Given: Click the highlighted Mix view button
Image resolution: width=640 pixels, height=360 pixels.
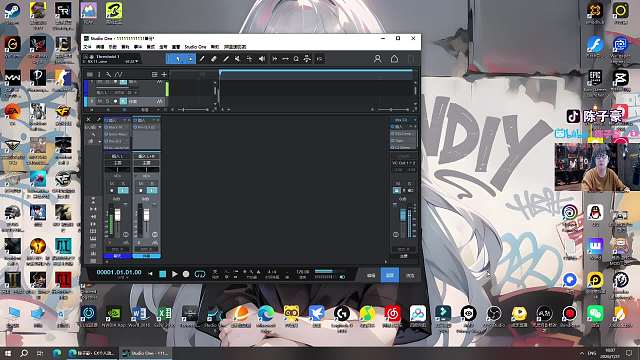Looking at the screenshot, I should tap(390, 276).
